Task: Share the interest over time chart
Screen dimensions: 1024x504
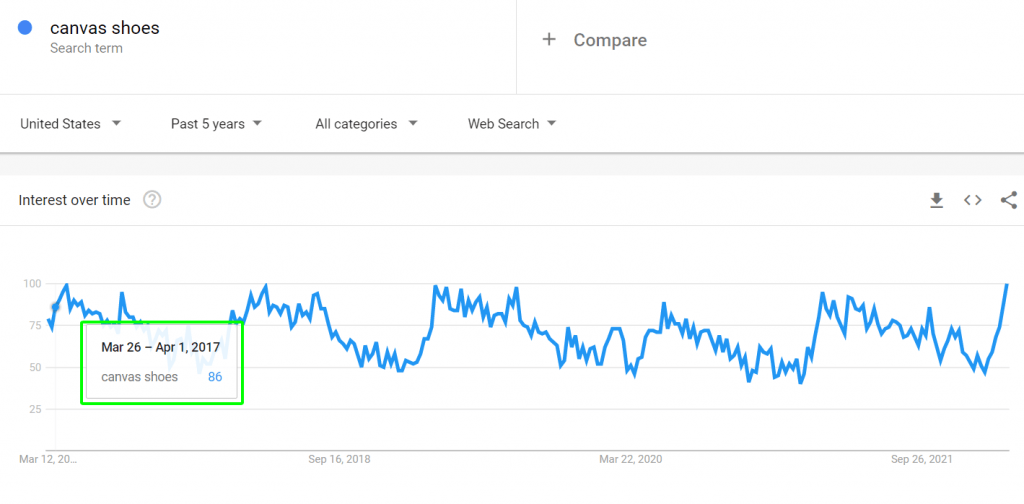Action: pos(1009,200)
